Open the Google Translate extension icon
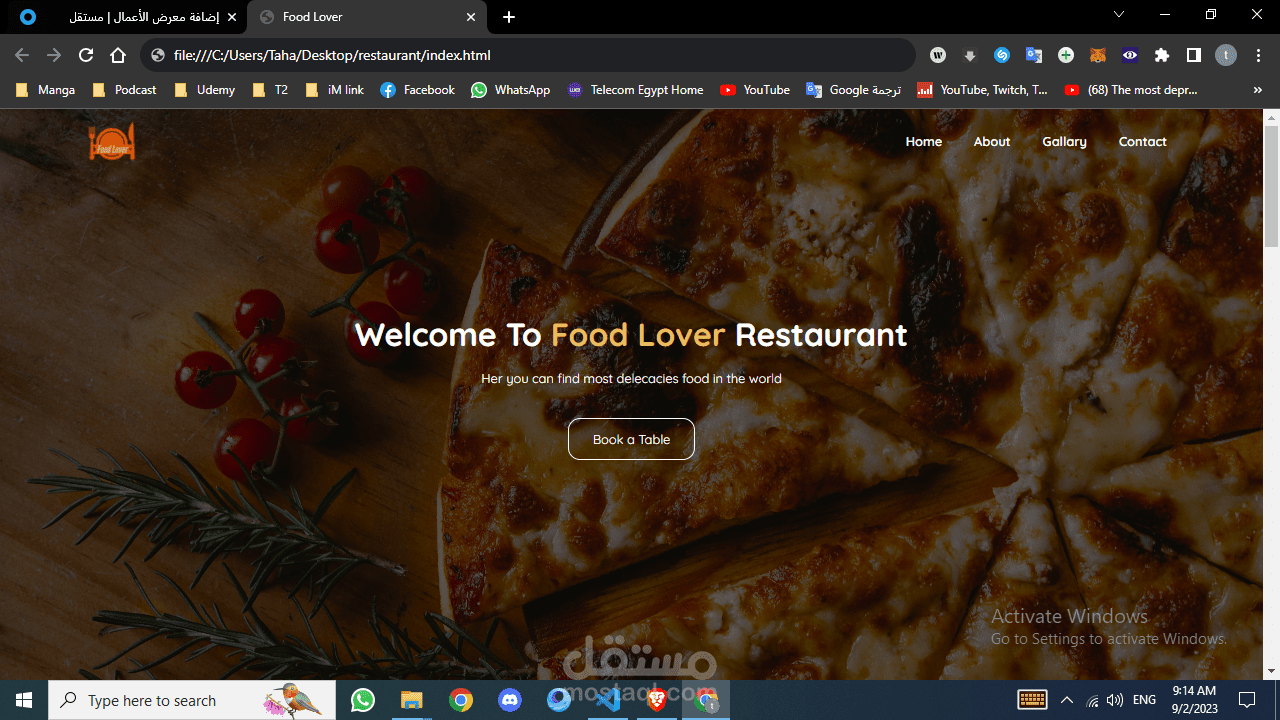This screenshot has width=1280, height=720. click(x=1034, y=55)
